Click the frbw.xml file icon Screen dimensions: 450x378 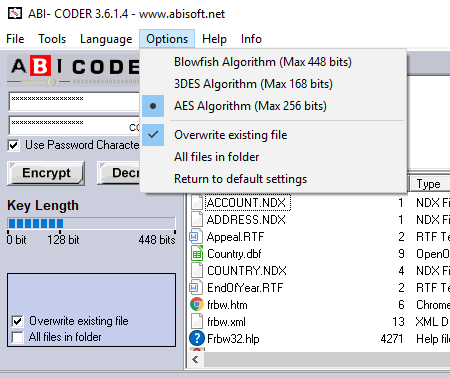(197, 322)
